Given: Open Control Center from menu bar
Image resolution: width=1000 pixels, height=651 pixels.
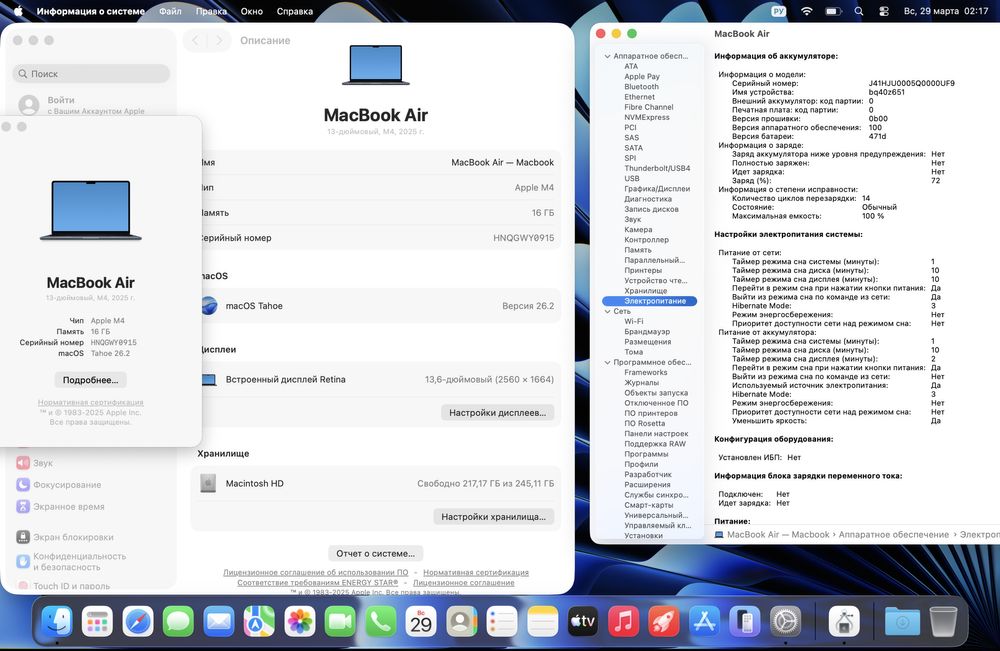Looking at the screenshot, I should (884, 11).
